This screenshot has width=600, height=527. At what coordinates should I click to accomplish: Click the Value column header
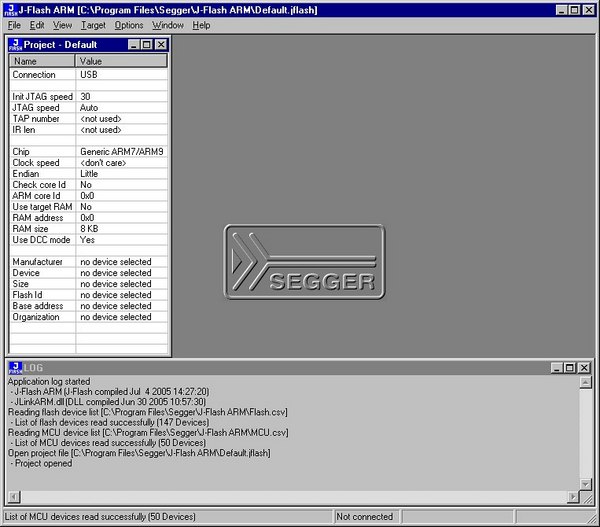(121, 61)
